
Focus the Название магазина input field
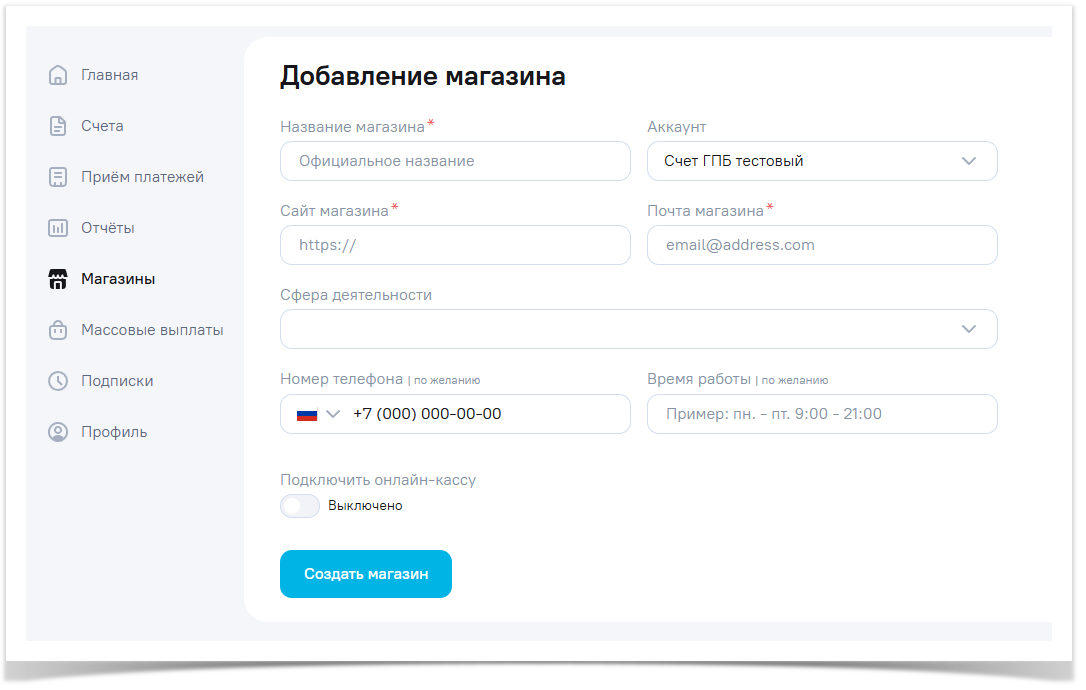tap(455, 161)
